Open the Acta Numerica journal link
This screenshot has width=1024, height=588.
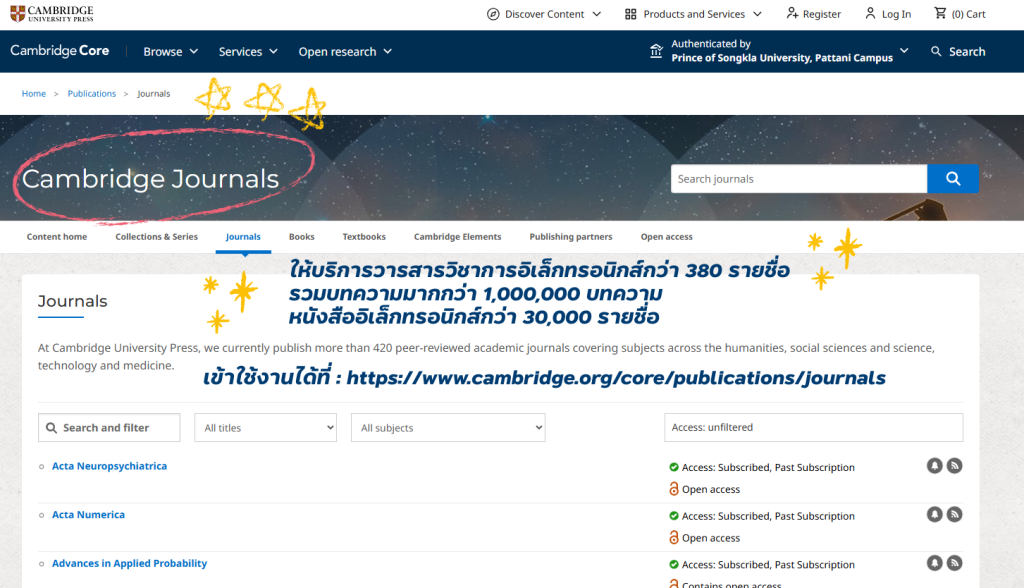tap(88, 515)
